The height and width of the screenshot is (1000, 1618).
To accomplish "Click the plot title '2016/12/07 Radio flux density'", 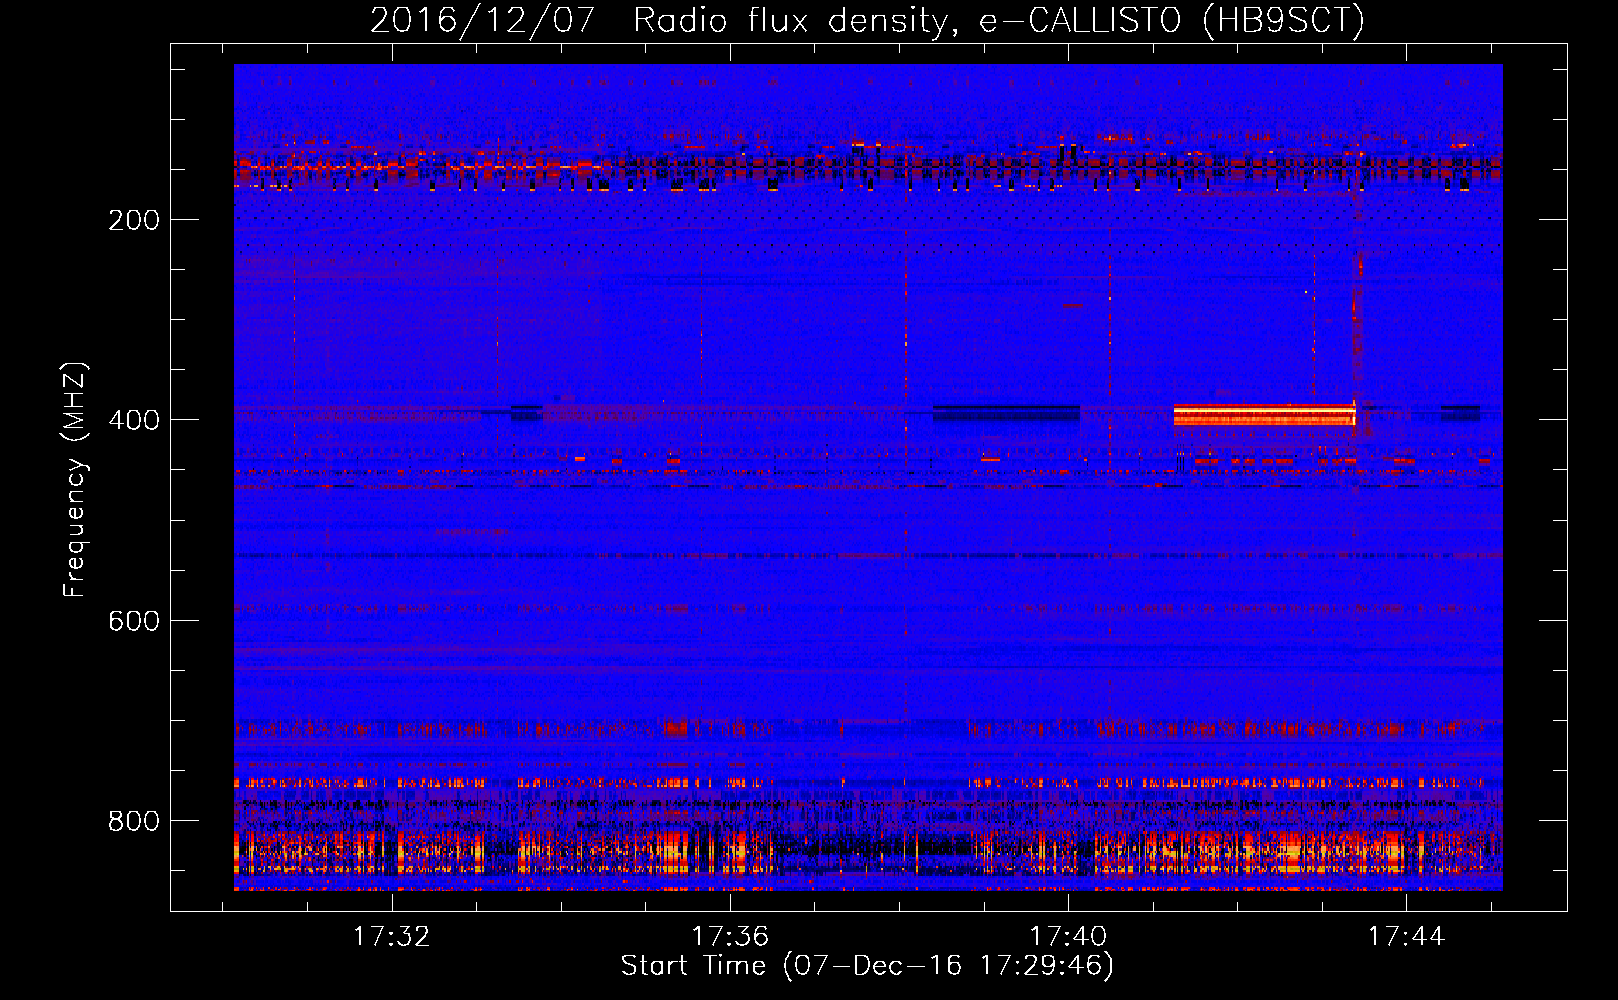I will [867, 20].
